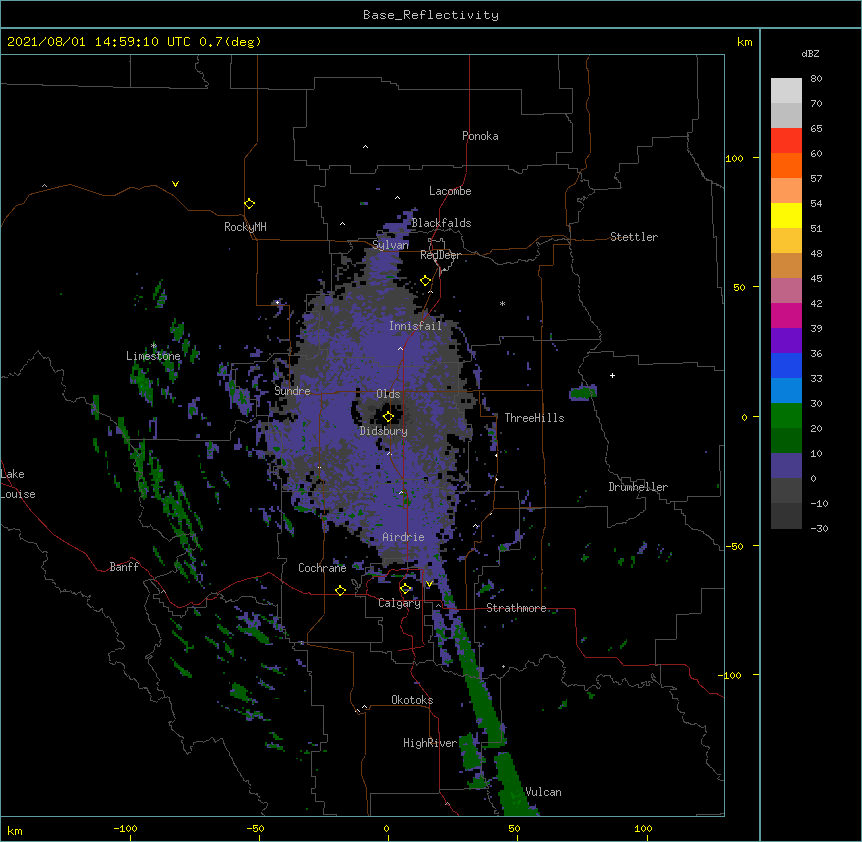Click the Cochrane town label
This screenshot has width=862, height=842.
coord(322,568)
